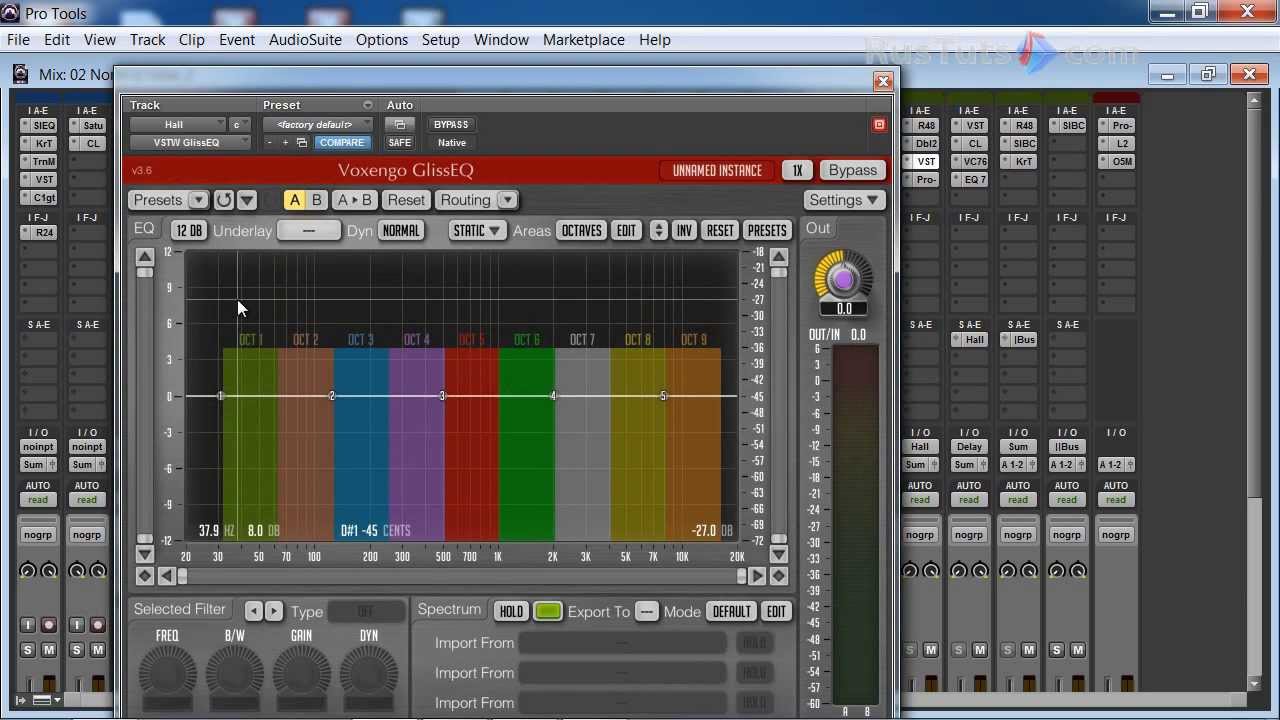Click the Export To dash selector
The width and height of the screenshot is (1280, 720).
[647, 611]
